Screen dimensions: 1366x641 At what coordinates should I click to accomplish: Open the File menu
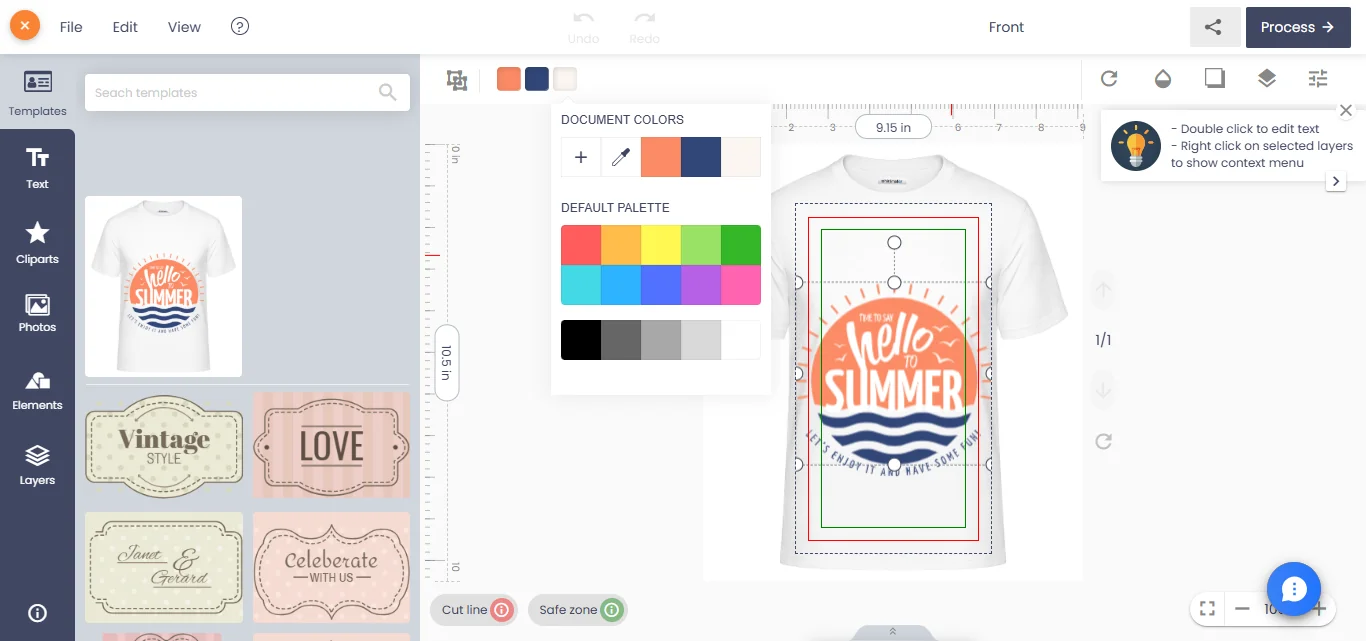pos(71,27)
